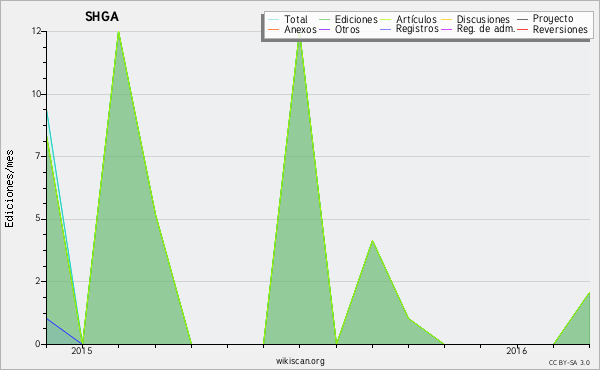The image size is (600, 370).
Task: Select the Anexos legend entry
Action: 300,29
